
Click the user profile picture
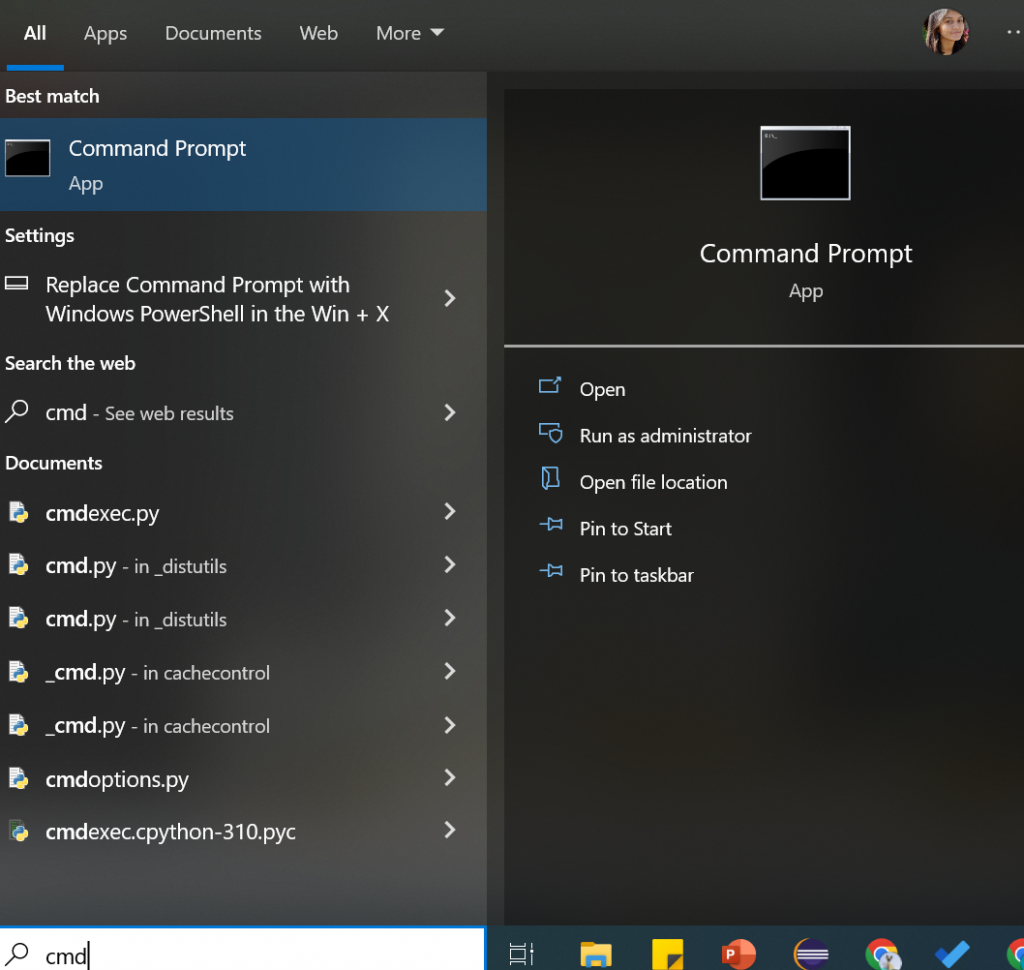(945, 32)
